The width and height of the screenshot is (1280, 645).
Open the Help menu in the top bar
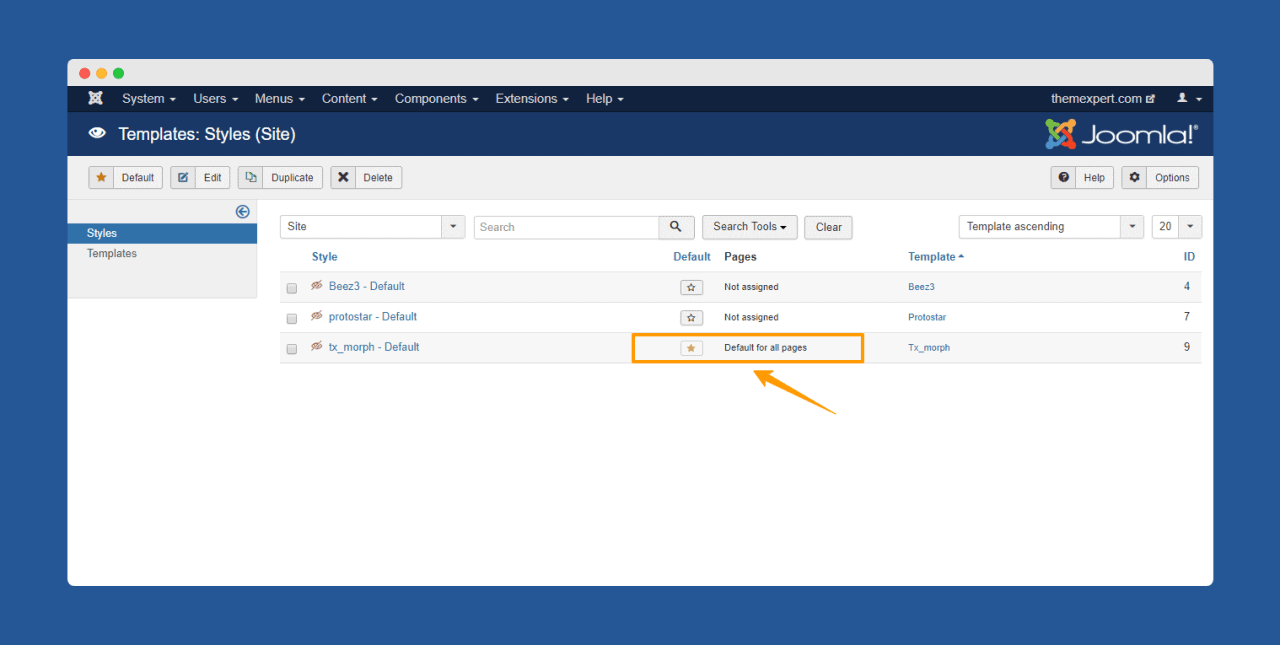pos(605,99)
